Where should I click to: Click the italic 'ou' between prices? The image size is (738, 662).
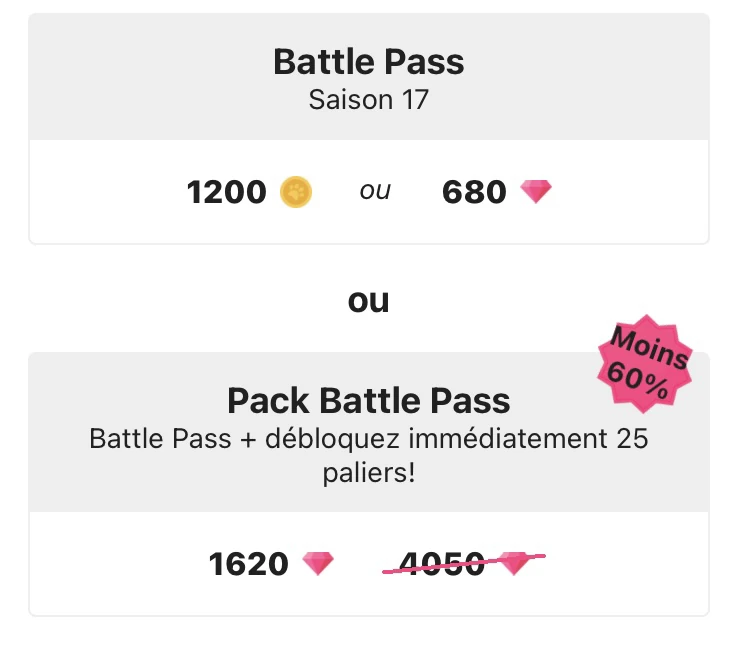tap(375, 191)
